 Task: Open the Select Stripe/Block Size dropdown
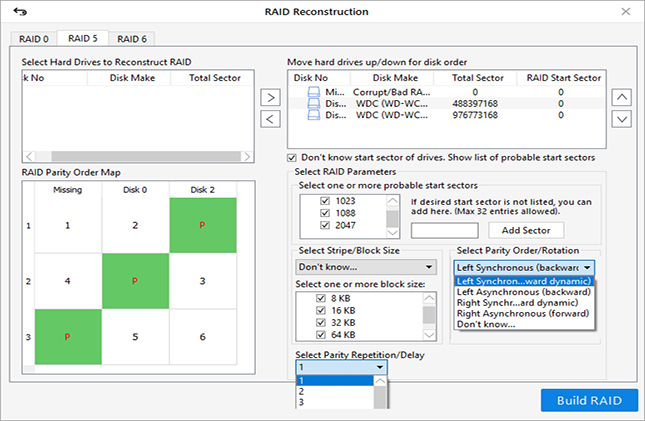pos(366,267)
